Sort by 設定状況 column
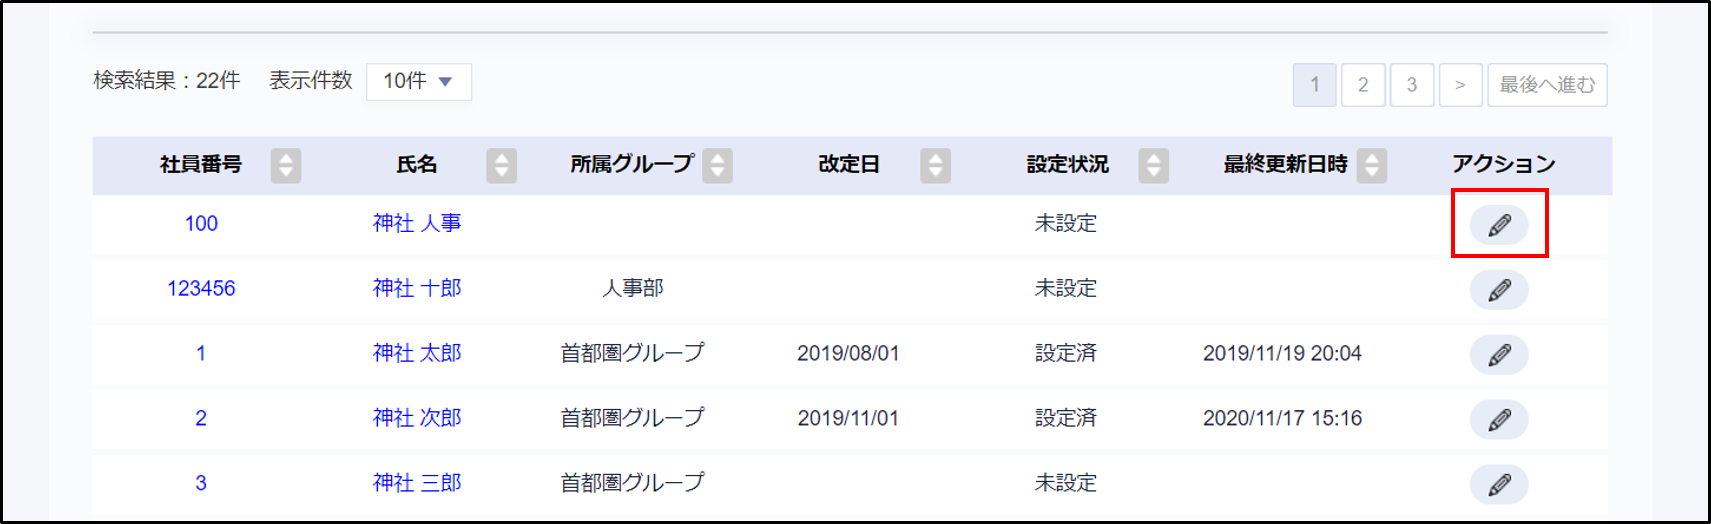This screenshot has width=1711, height=524. [x=1153, y=165]
